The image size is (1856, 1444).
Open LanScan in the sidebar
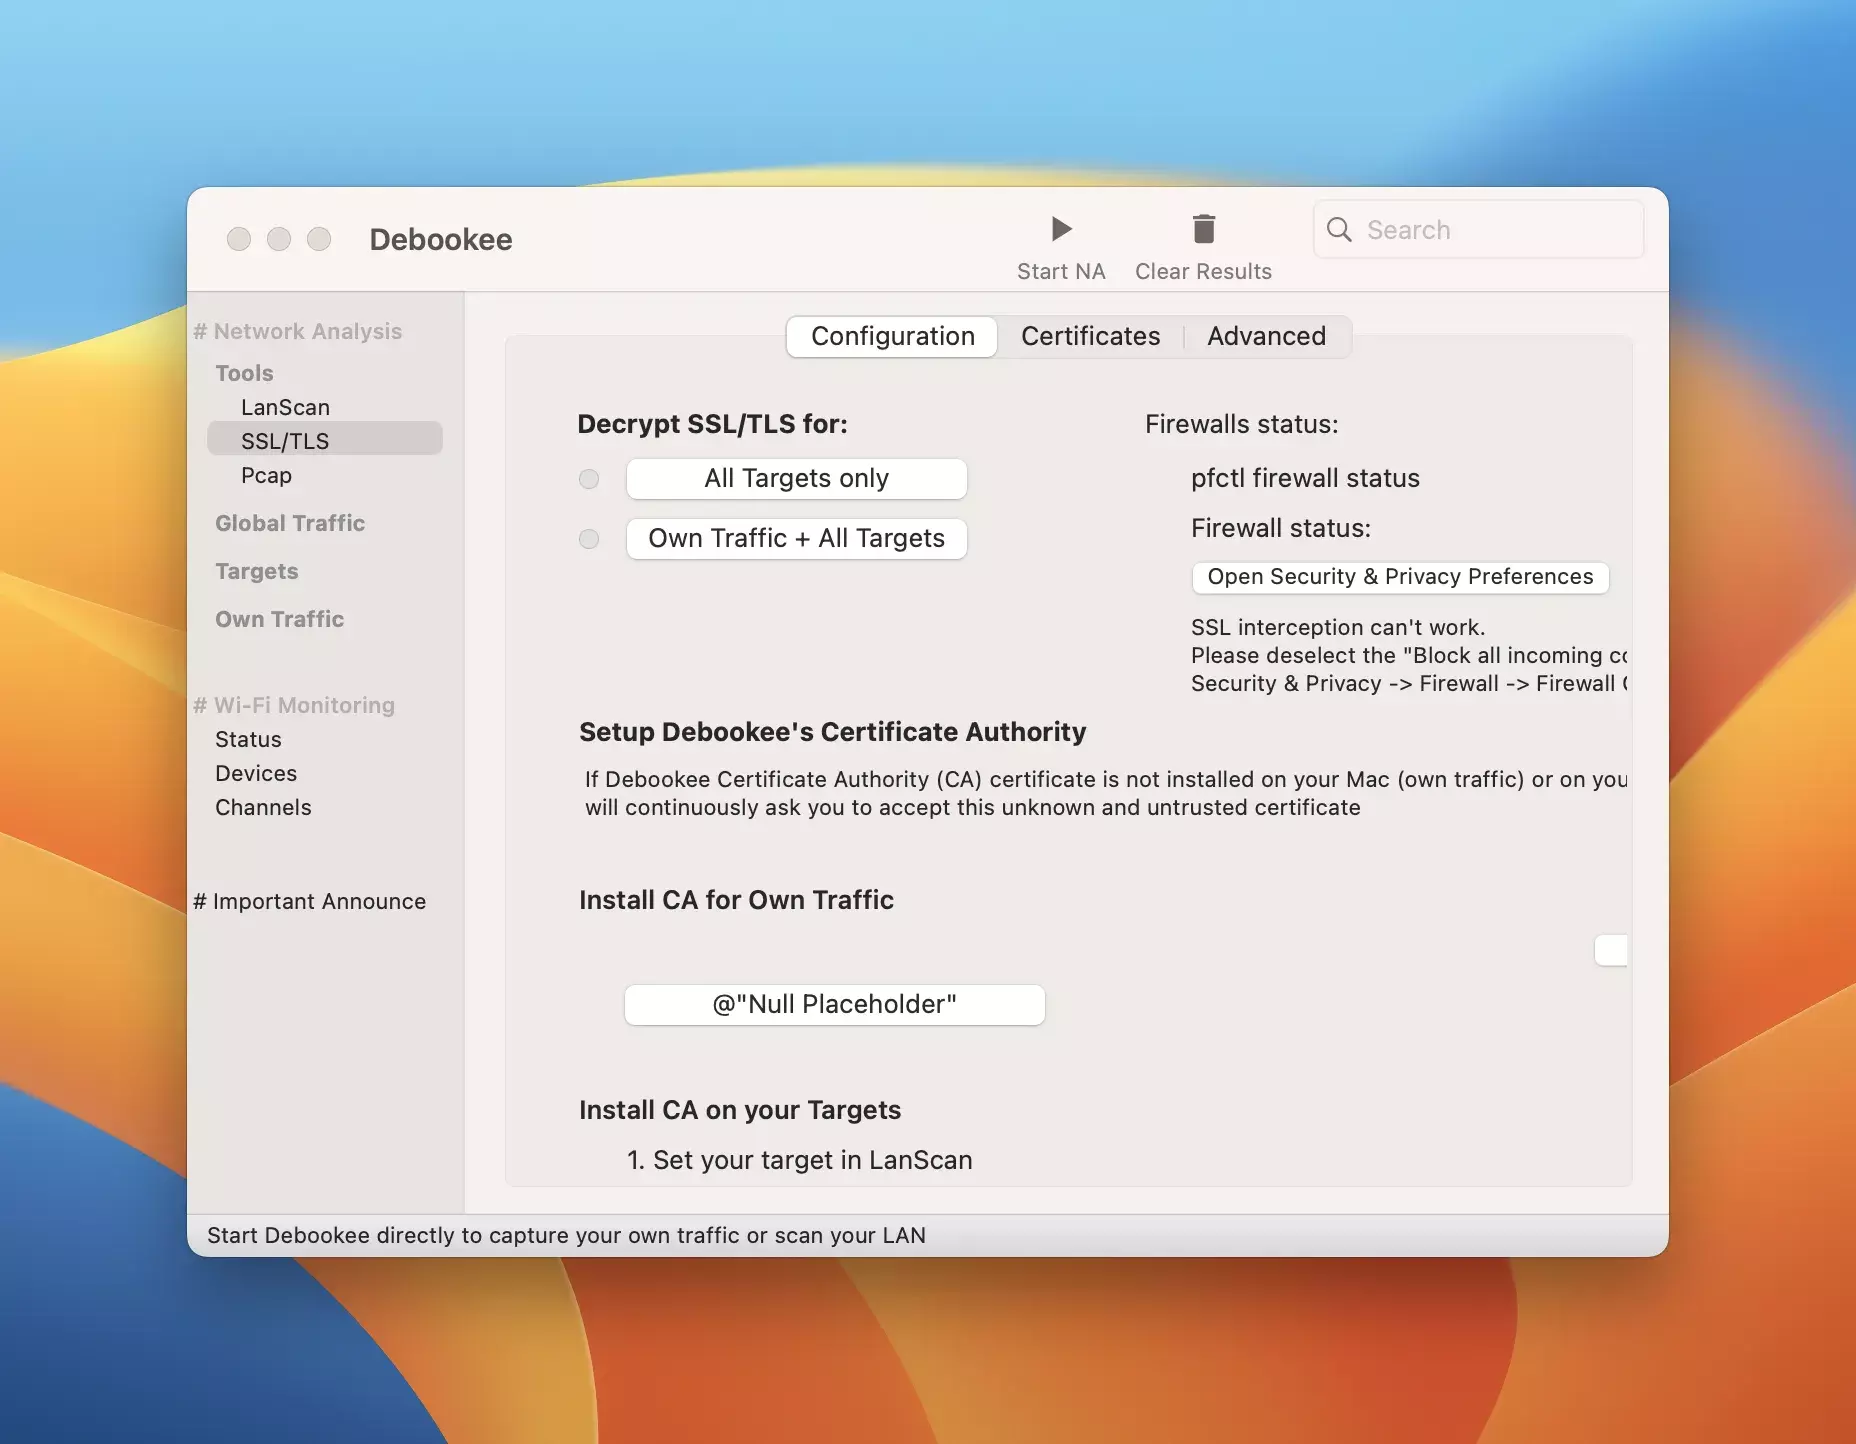pyautogui.click(x=285, y=407)
